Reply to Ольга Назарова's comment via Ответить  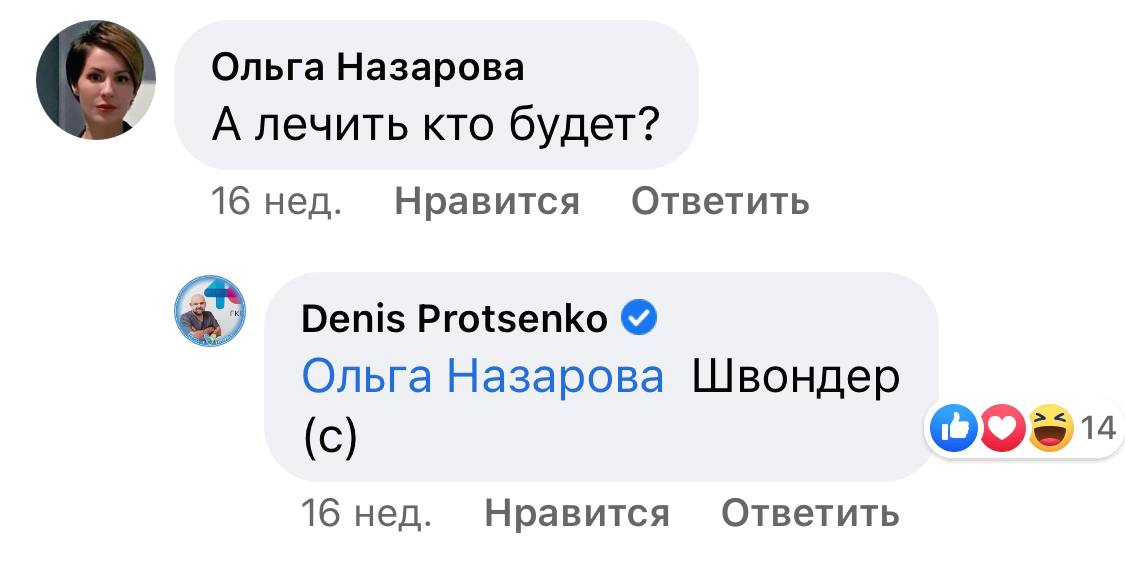[720, 202]
